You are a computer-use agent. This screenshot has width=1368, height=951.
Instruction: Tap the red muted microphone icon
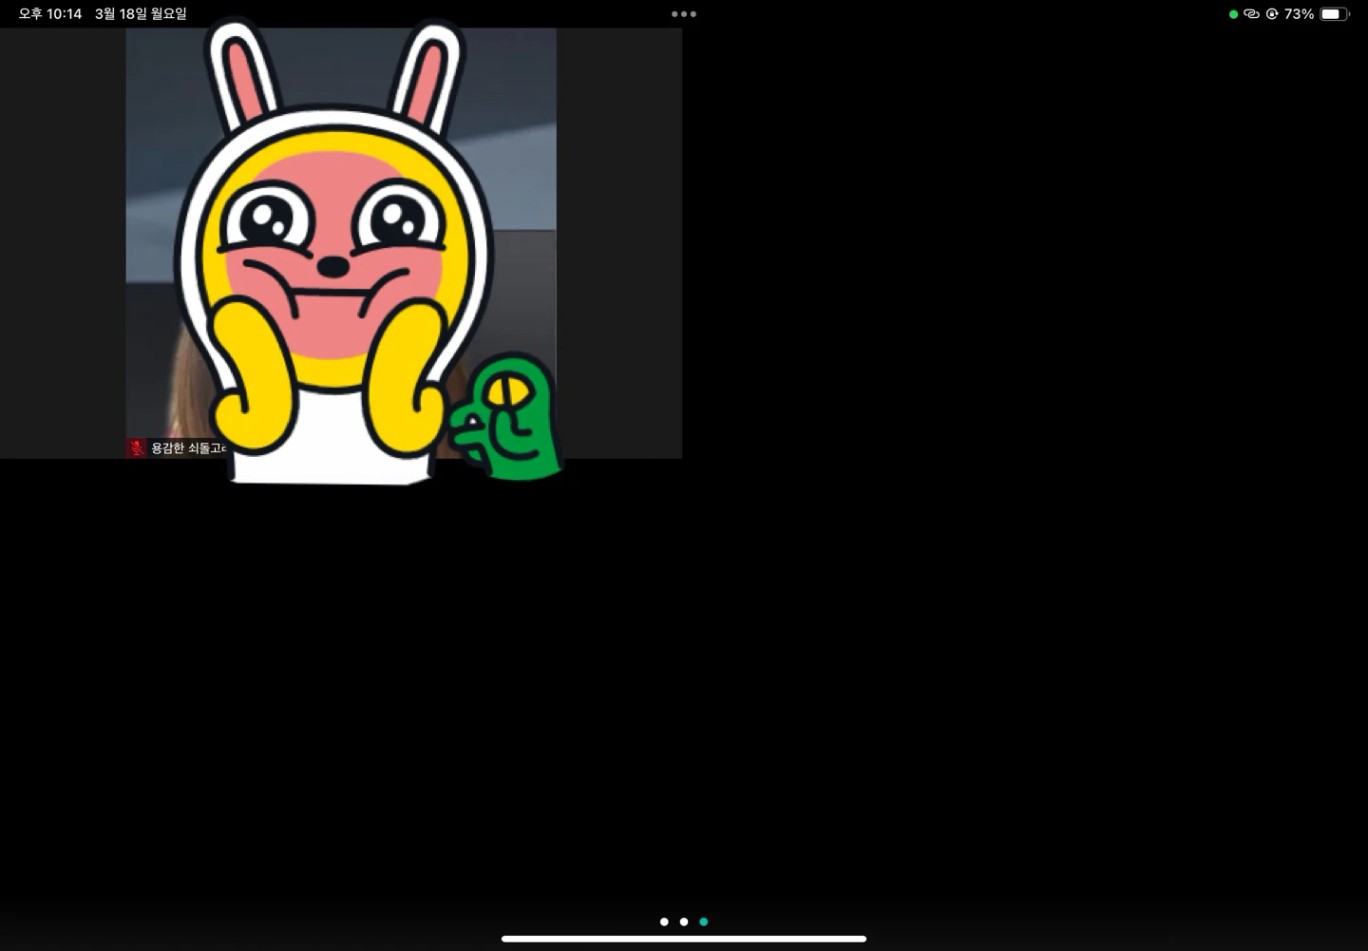pos(137,448)
